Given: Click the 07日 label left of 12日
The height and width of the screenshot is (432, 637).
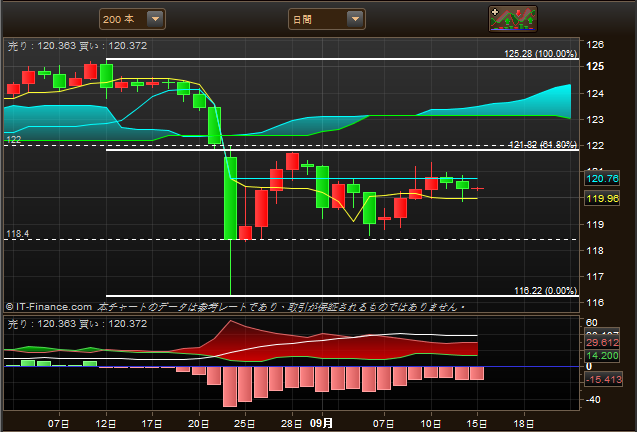Looking at the screenshot, I should pyautogui.click(x=58, y=424).
